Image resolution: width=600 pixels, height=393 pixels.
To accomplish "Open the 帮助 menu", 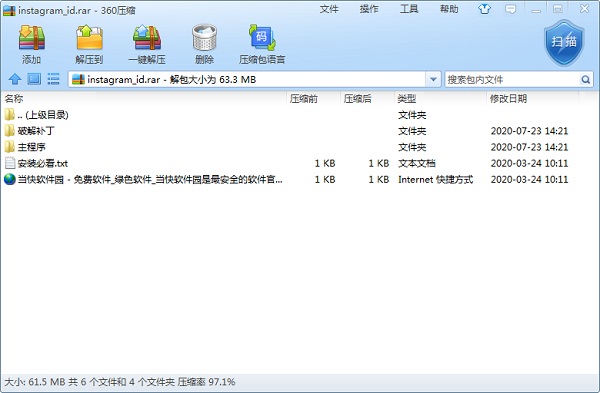I will click(x=449, y=9).
